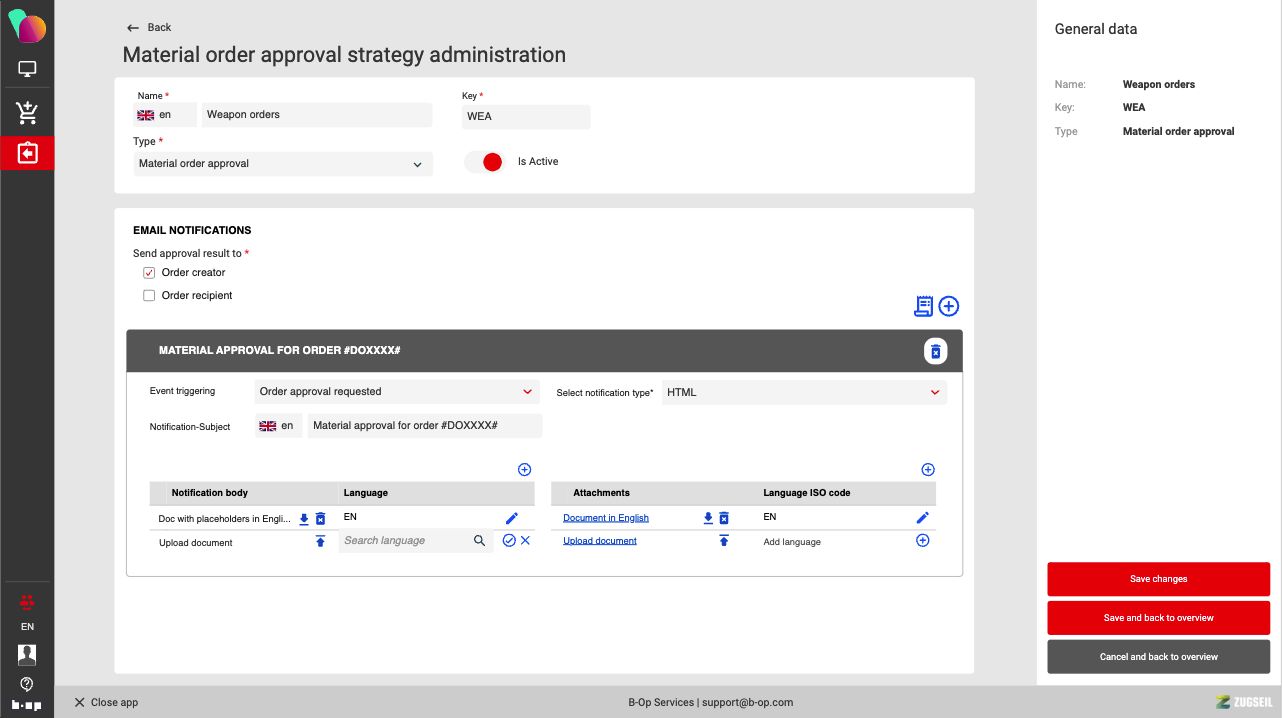1282x718 pixels.
Task: Uncheck the Order creator checkbox
Action: [149, 273]
